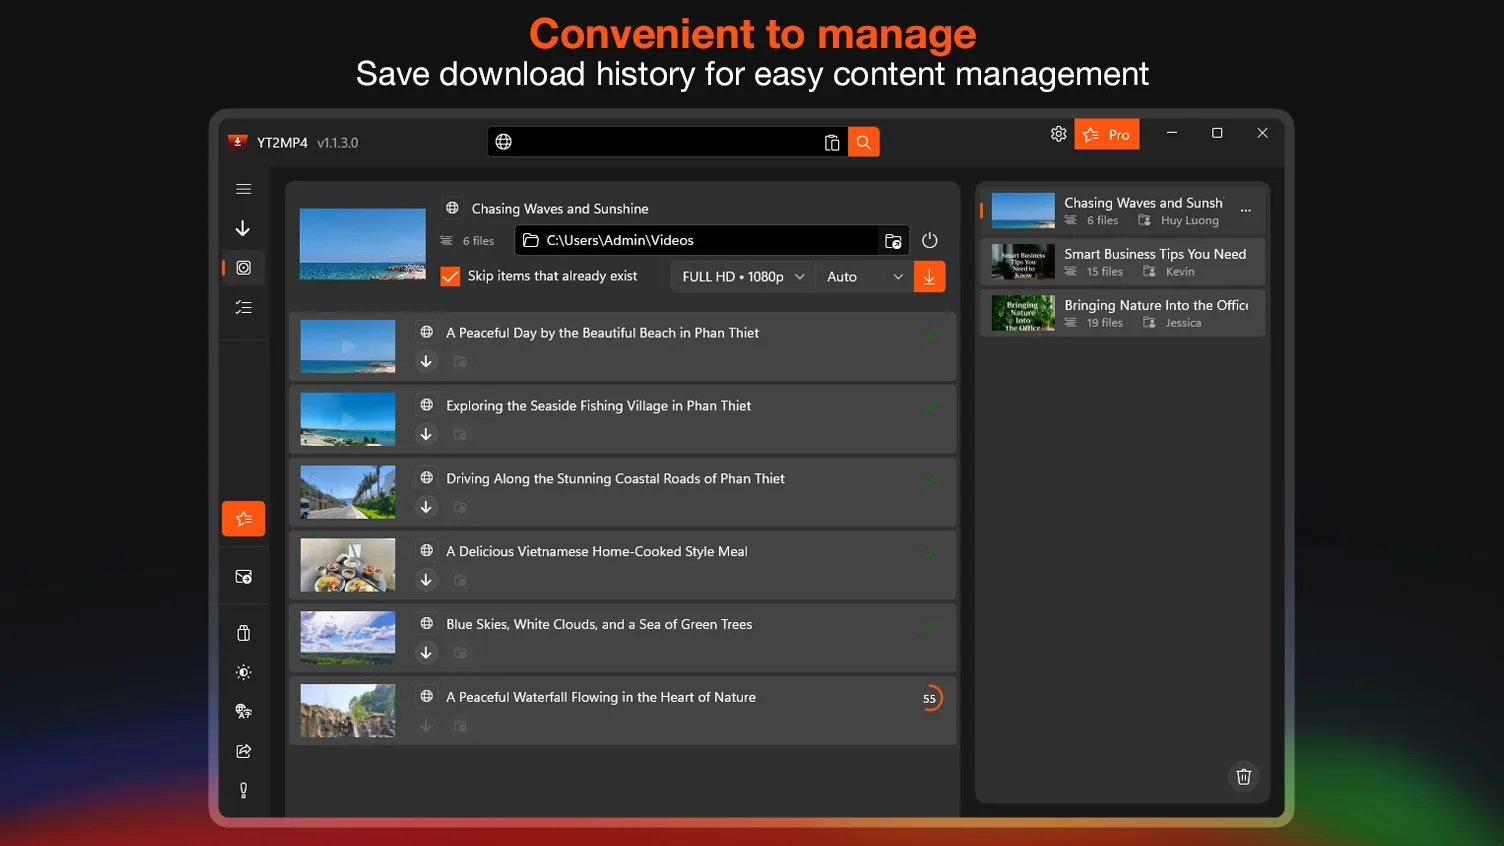
Task: Click the A Delicious Vietnamese Home-Cooked Style Meal title
Action: [x=597, y=551]
